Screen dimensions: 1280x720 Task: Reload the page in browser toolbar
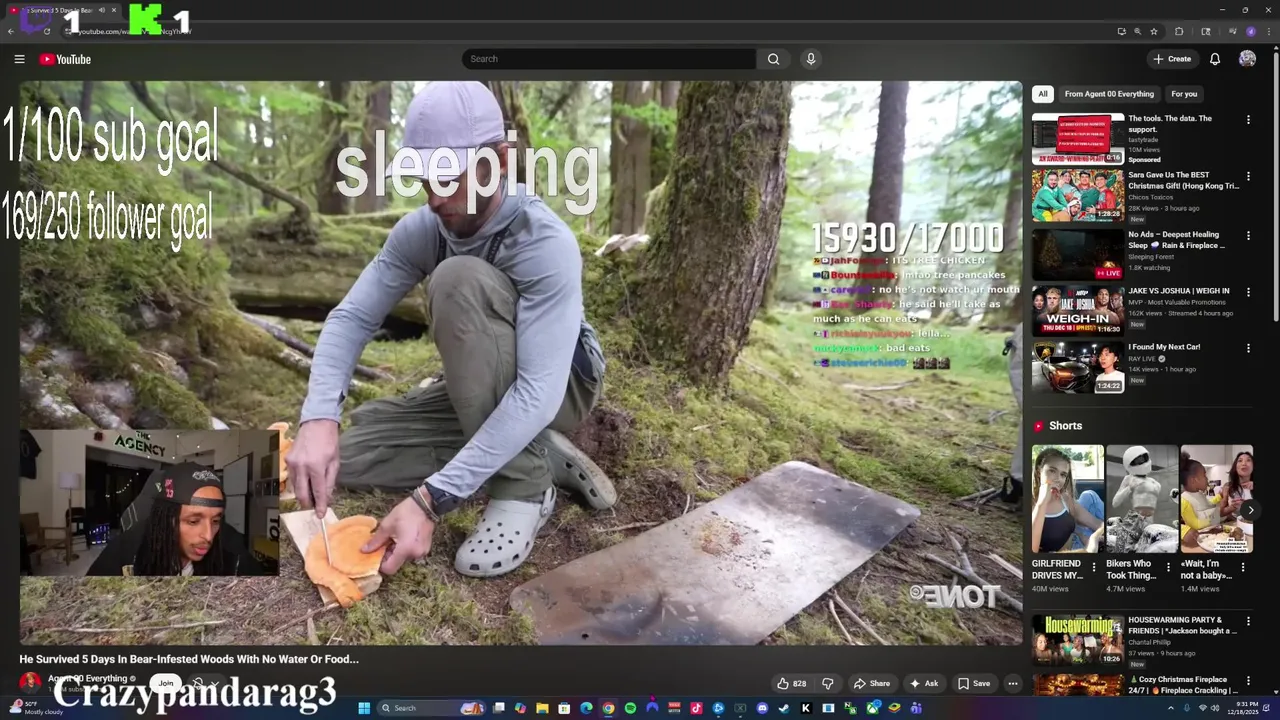[x=46, y=31]
